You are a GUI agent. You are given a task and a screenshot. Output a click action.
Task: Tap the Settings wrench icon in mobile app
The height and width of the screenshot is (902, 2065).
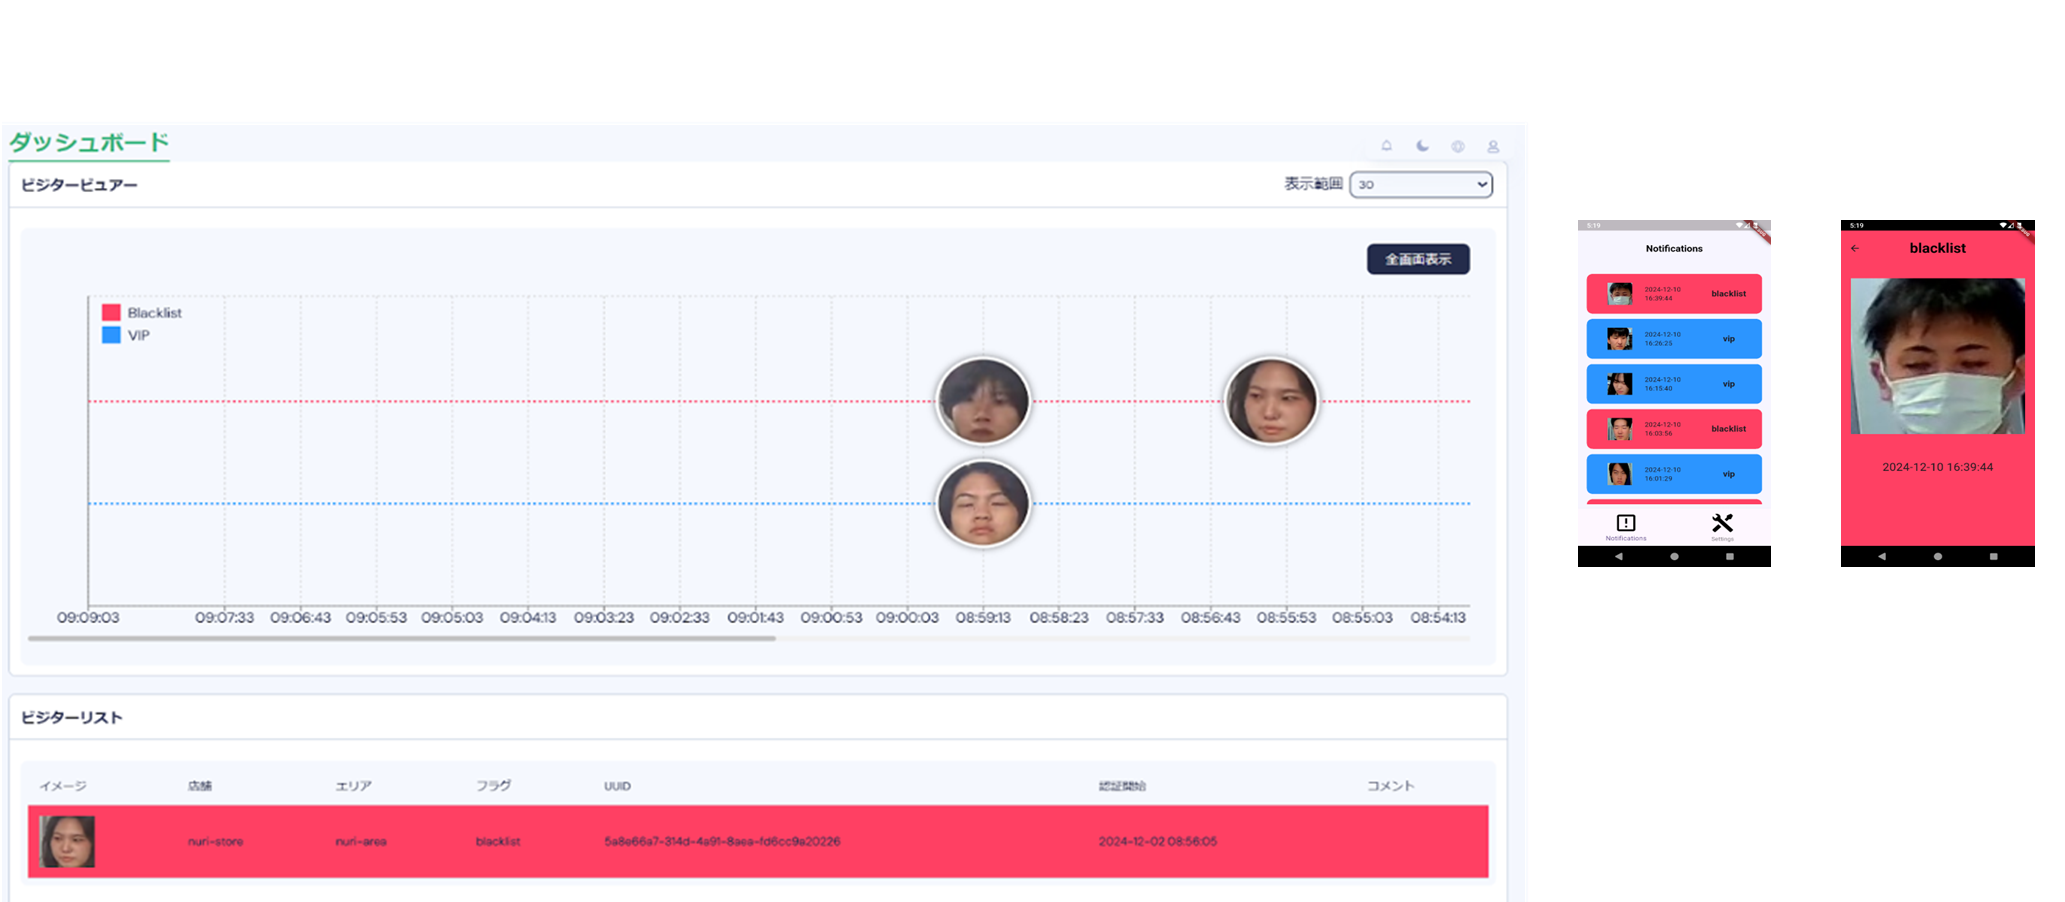1722,524
